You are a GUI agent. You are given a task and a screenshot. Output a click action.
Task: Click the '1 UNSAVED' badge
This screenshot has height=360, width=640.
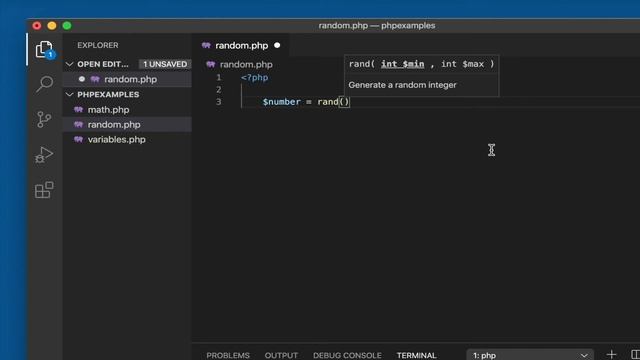[165, 64]
